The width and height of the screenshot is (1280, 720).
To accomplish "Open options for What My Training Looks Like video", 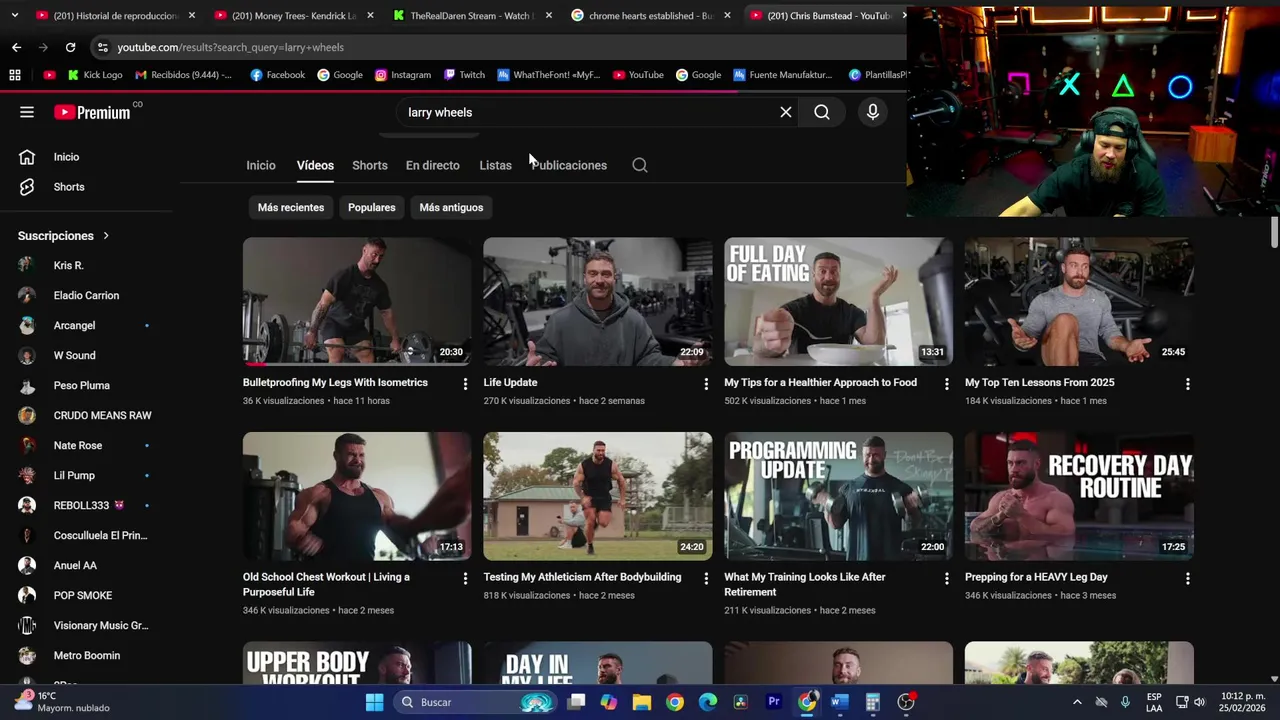I will point(946,578).
